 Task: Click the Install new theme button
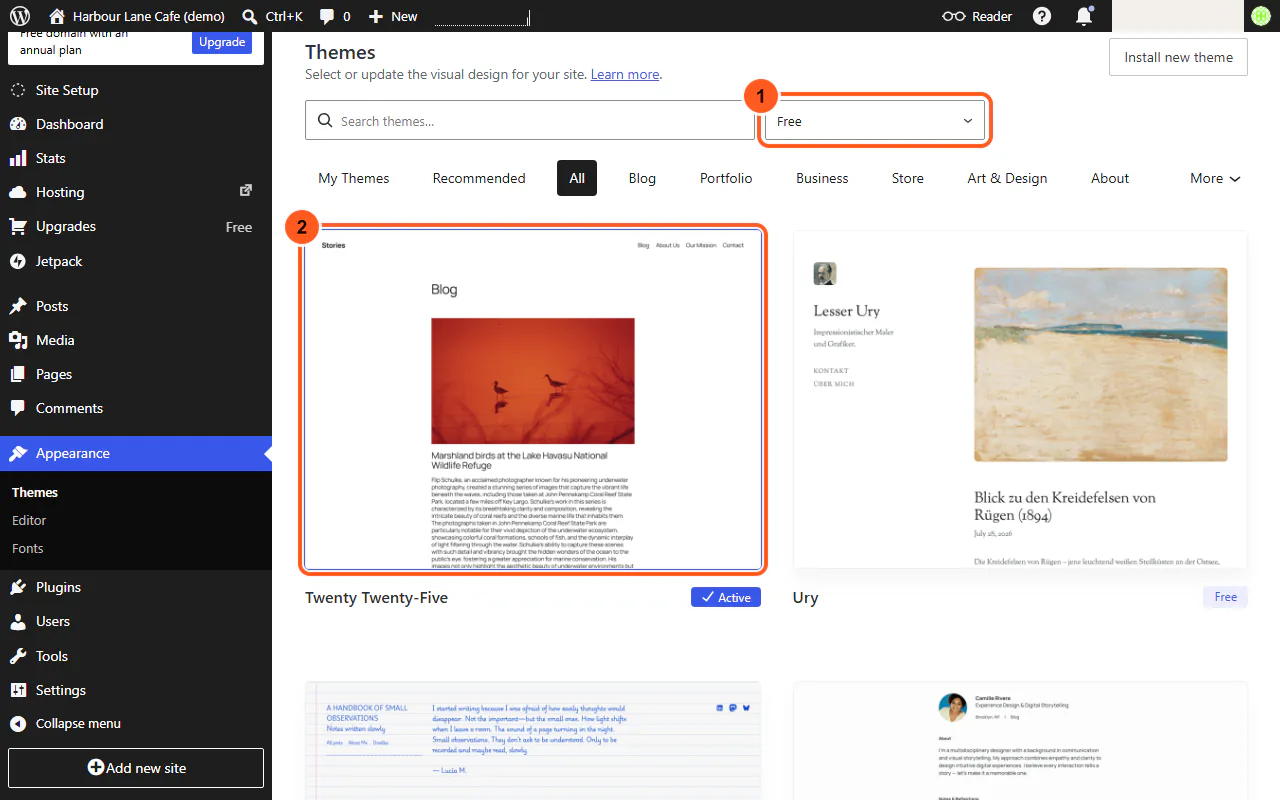[1178, 57]
